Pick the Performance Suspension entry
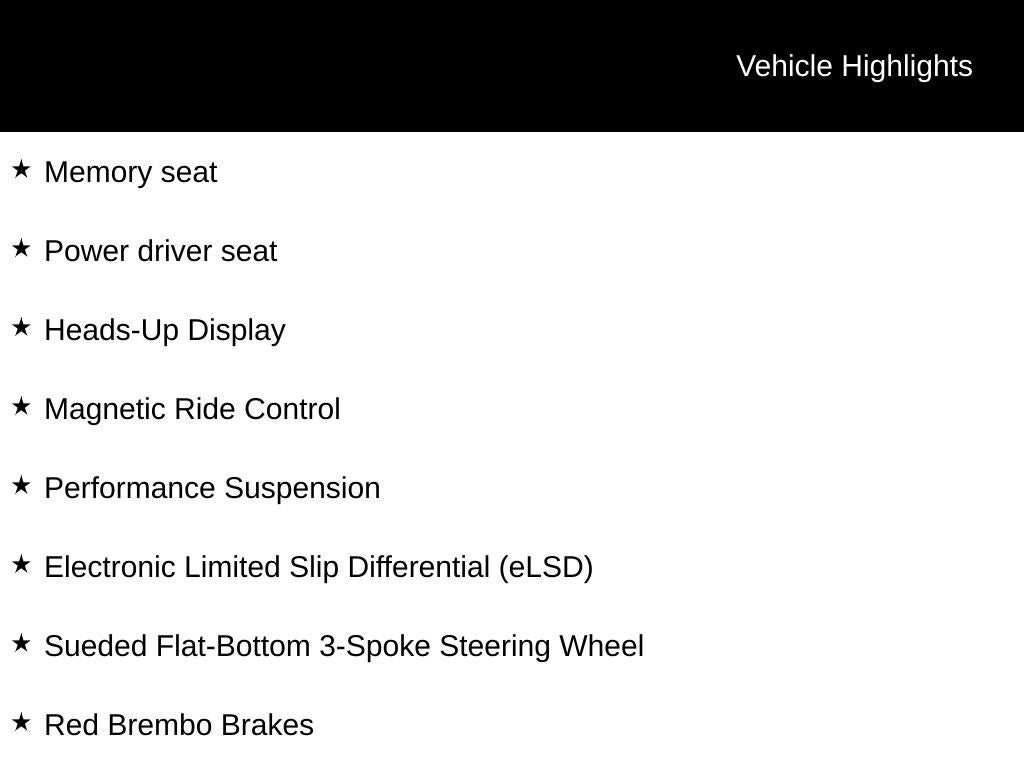Image resolution: width=1024 pixels, height=768 pixels. tap(212, 488)
